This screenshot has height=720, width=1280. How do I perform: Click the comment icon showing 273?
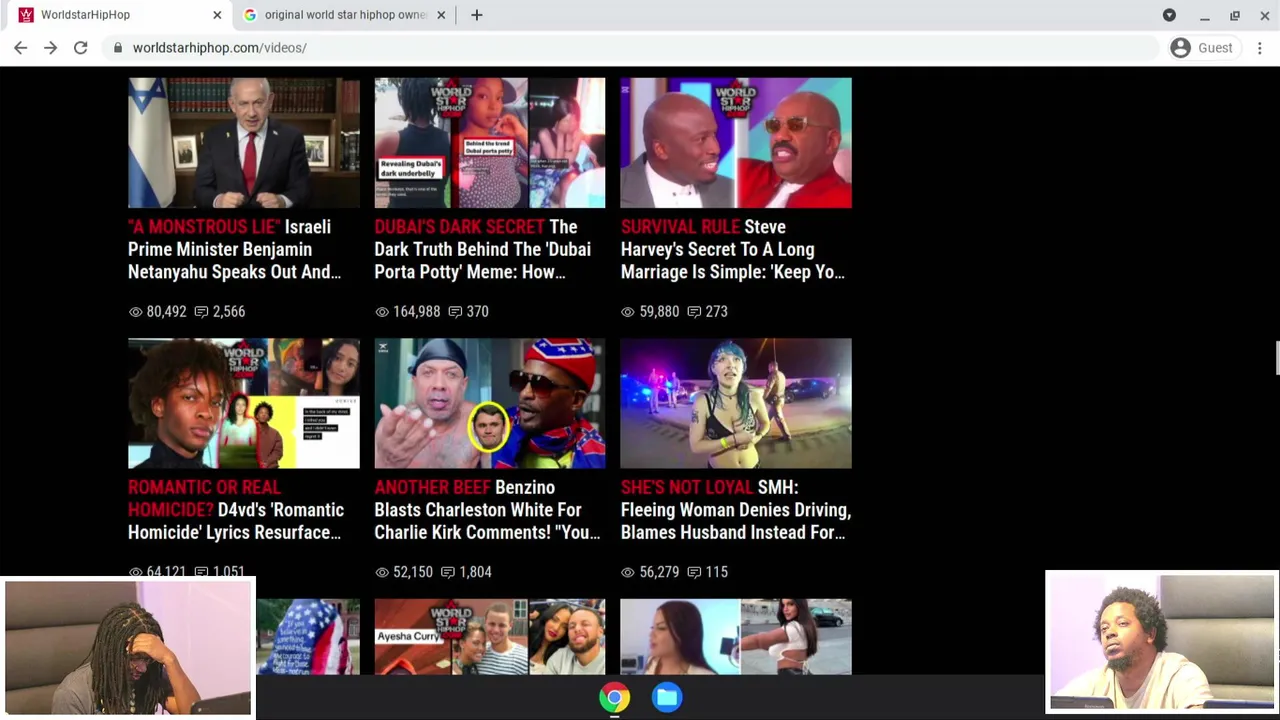click(694, 312)
